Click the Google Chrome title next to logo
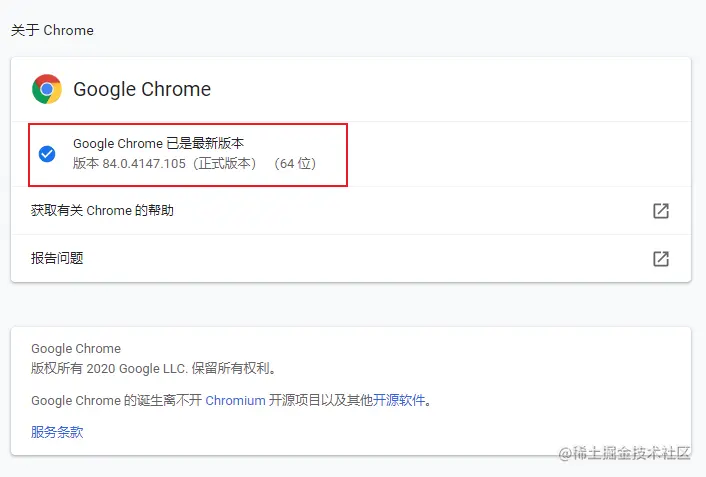This screenshot has width=706, height=477. 142,89
